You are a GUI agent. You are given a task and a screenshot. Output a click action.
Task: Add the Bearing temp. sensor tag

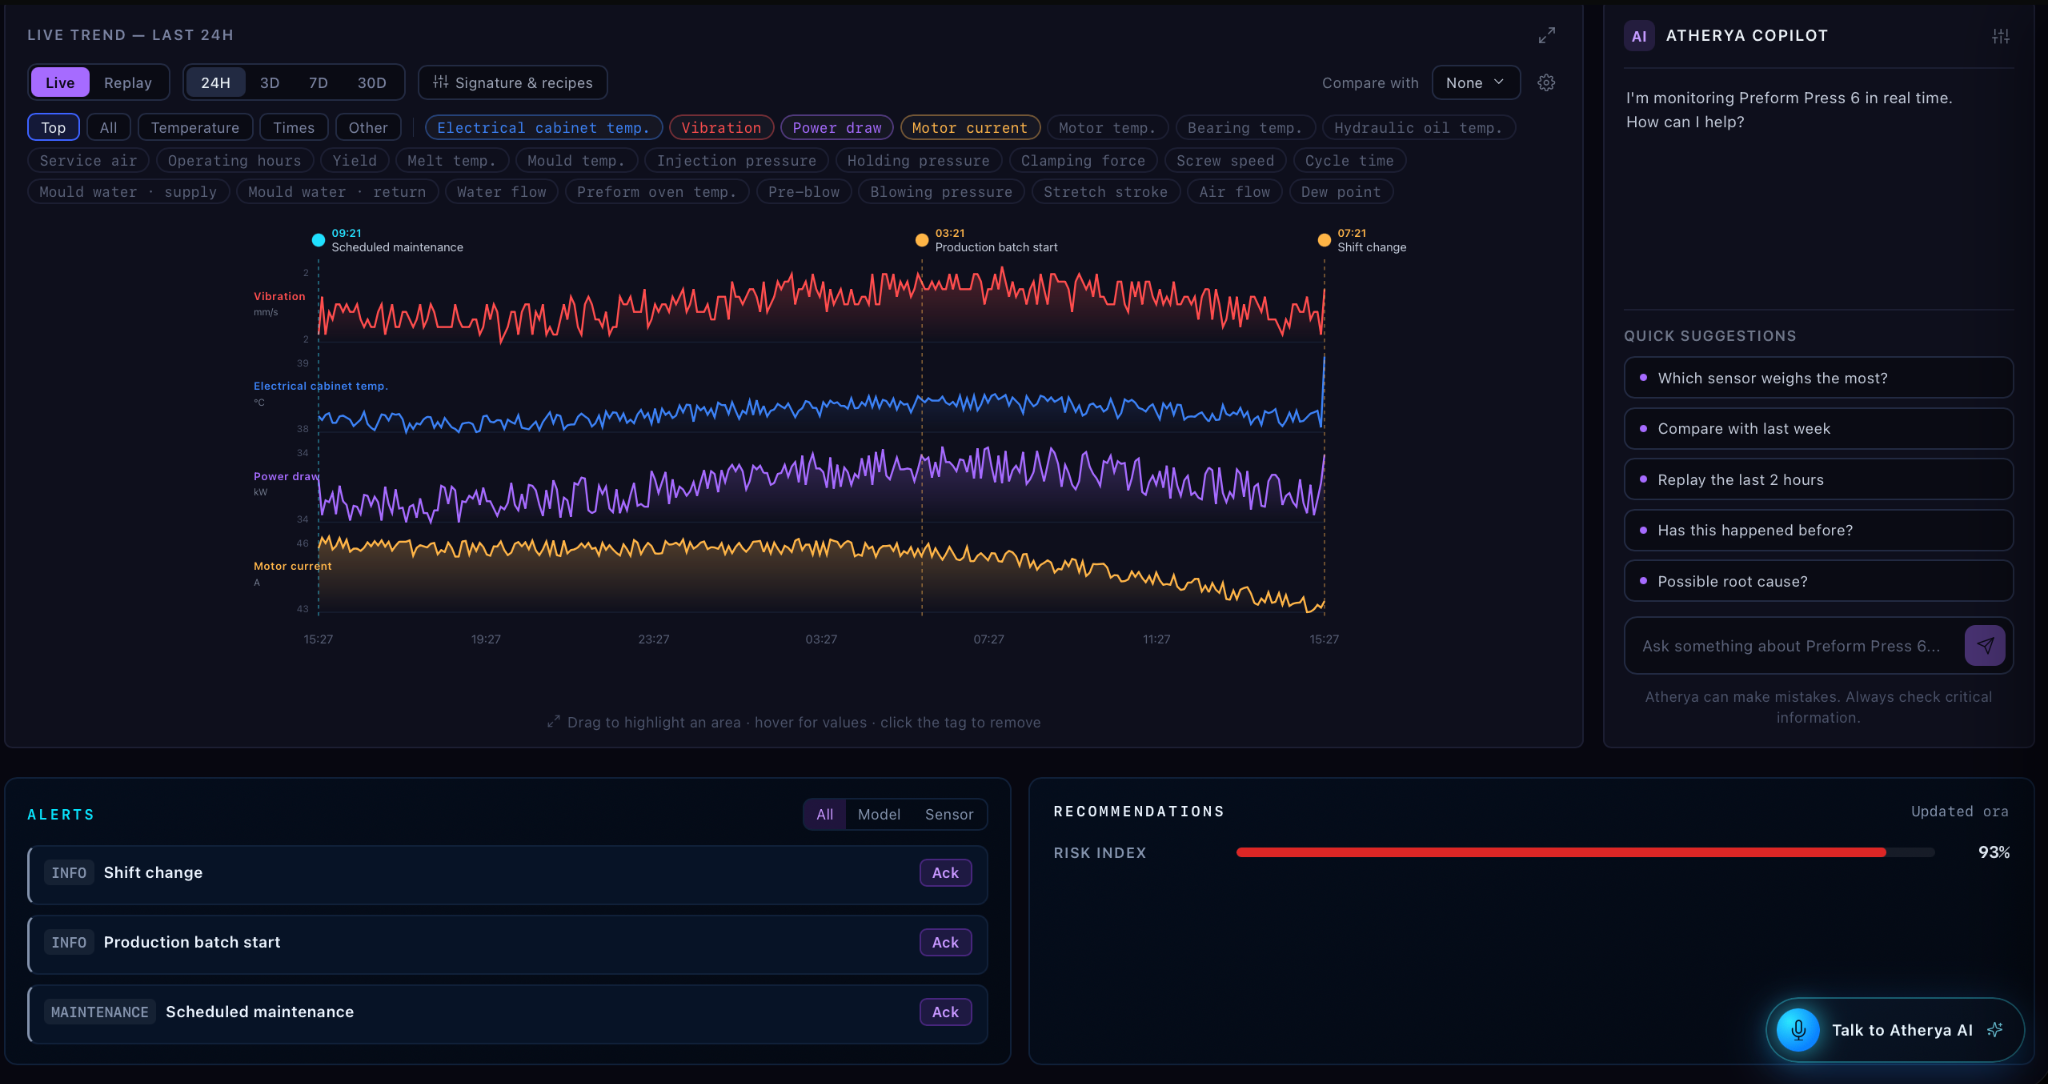click(1245, 128)
